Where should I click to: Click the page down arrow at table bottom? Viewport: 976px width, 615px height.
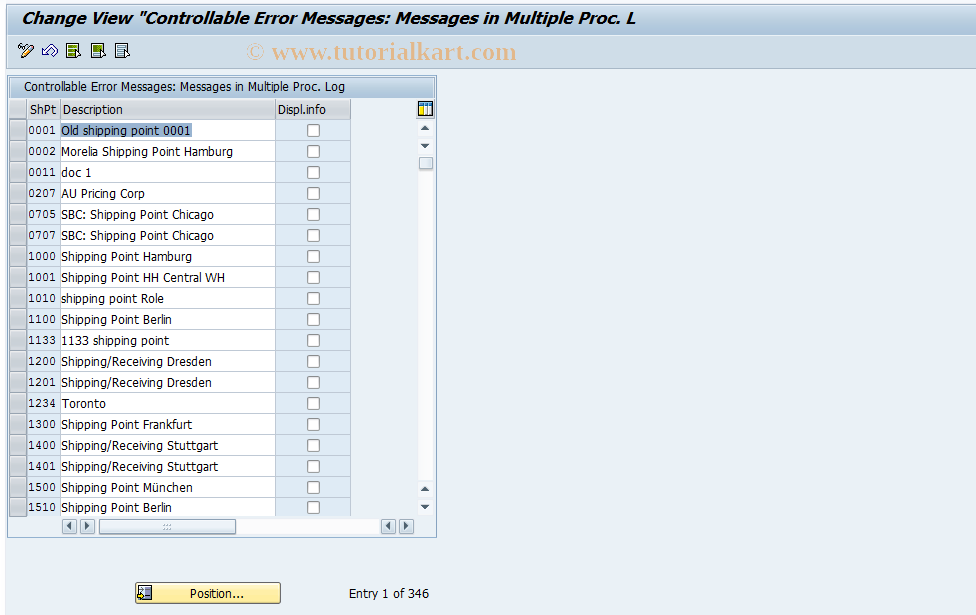coord(425,507)
